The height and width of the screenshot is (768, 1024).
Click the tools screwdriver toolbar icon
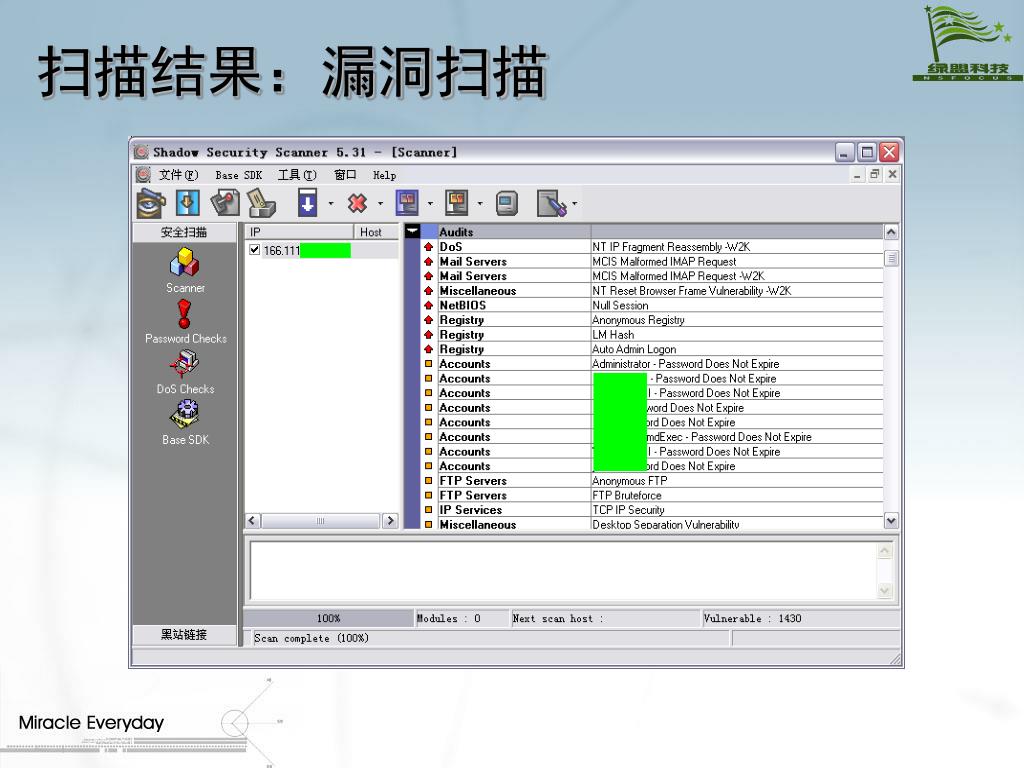click(552, 203)
